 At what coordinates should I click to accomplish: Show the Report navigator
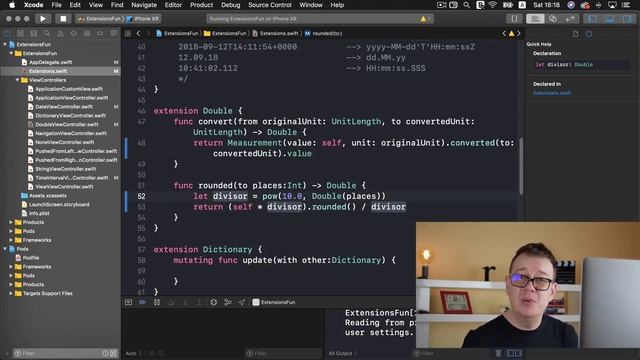pyautogui.click(x=113, y=34)
